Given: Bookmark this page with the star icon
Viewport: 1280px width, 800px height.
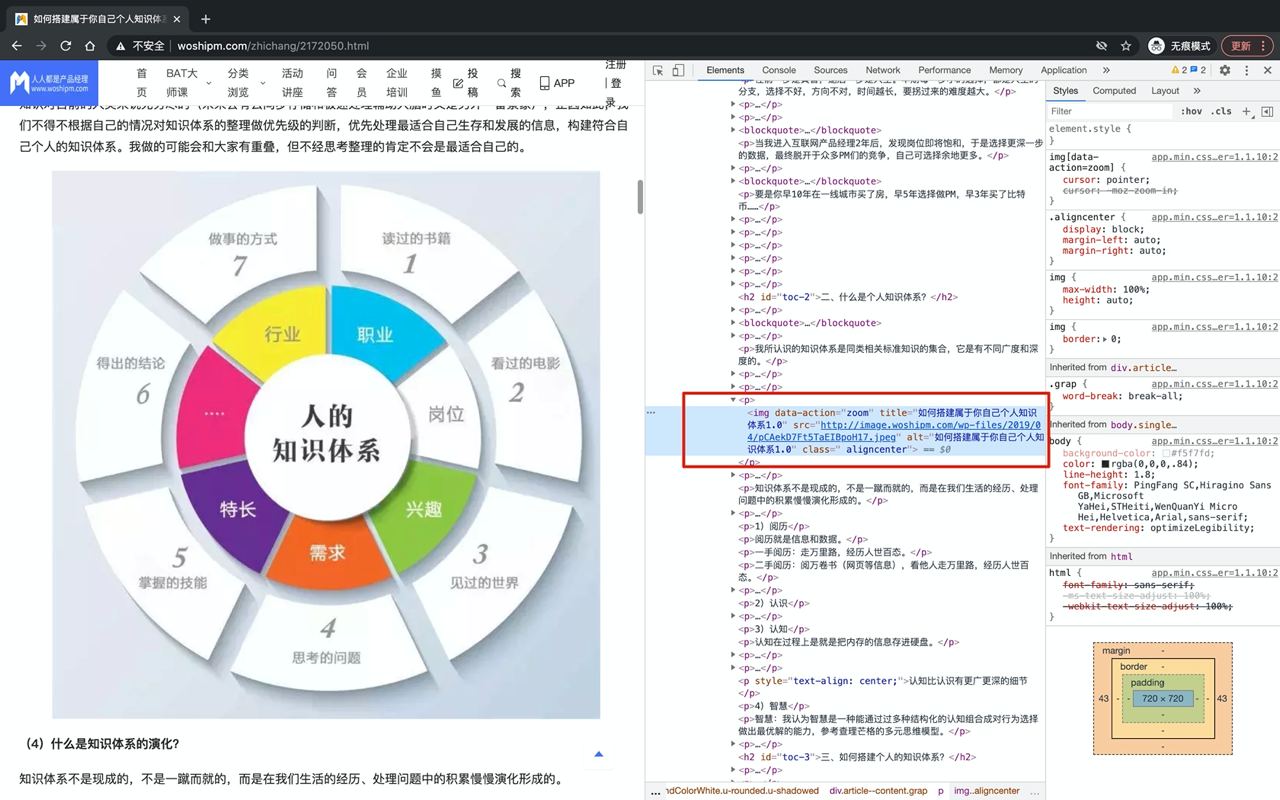Looking at the screenshot, I should click(1126, 46).
